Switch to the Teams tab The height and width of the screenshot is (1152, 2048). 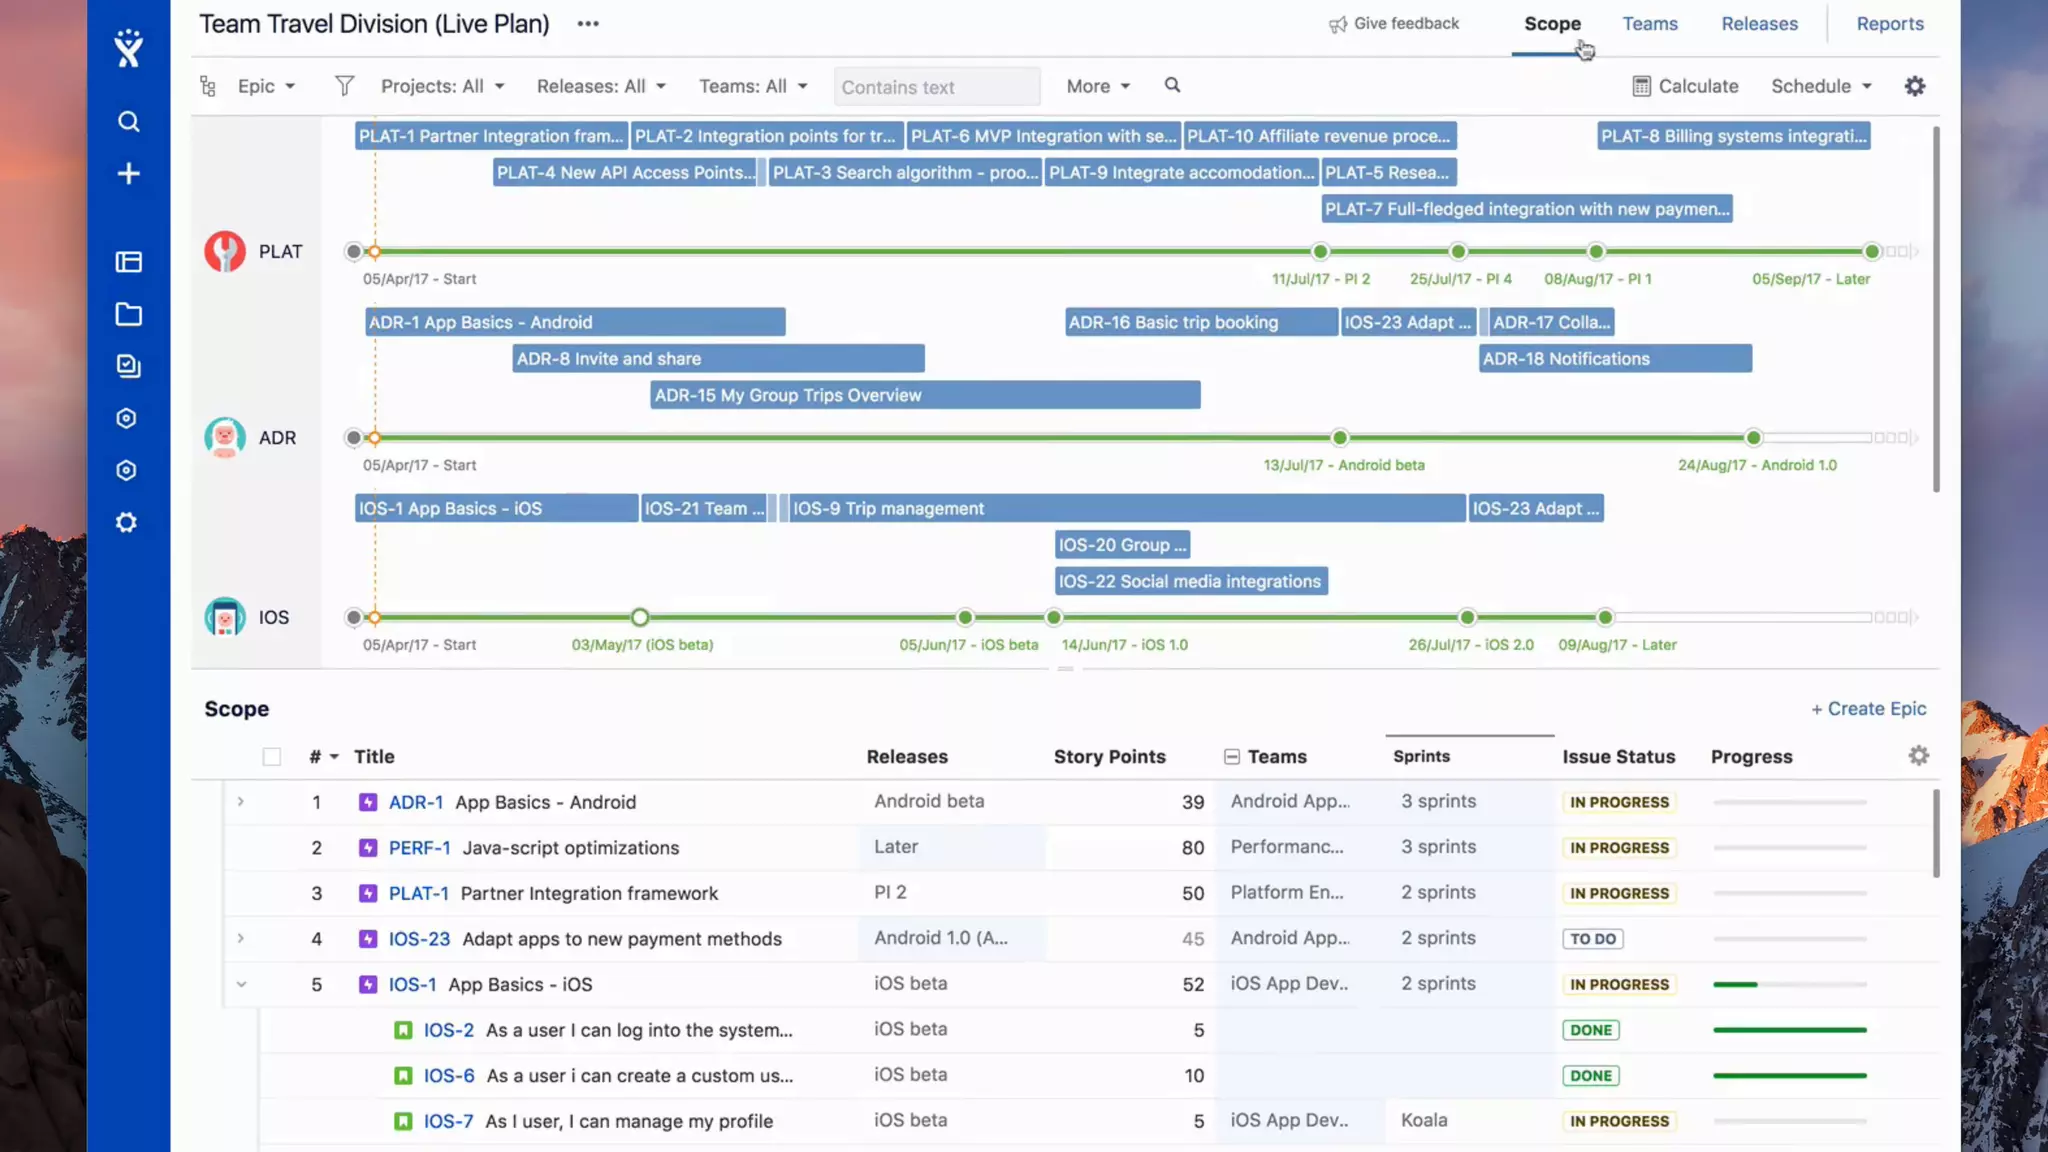pyautogui.click(x=1649, y=24)
